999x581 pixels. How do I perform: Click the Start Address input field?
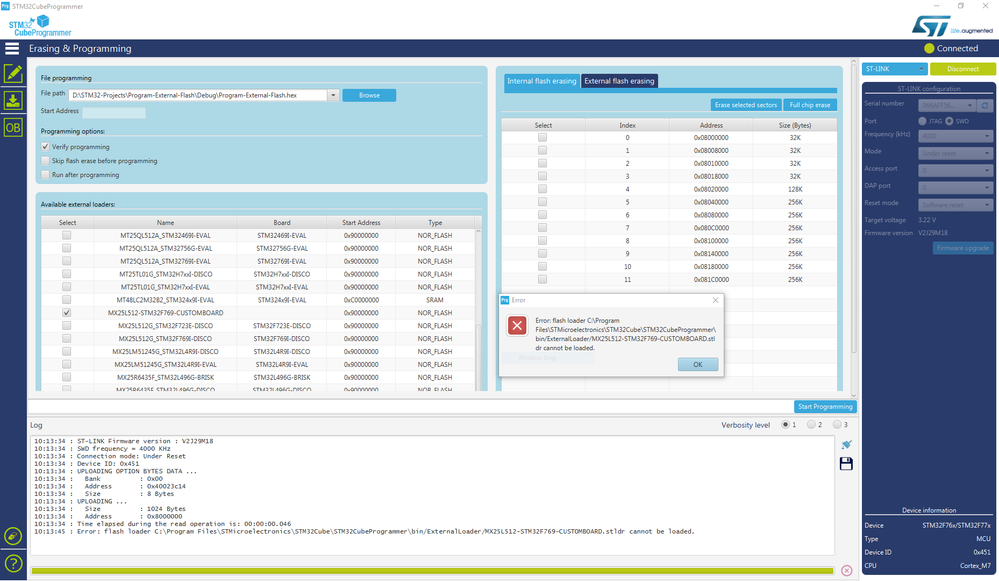click(x=113, y=113)
